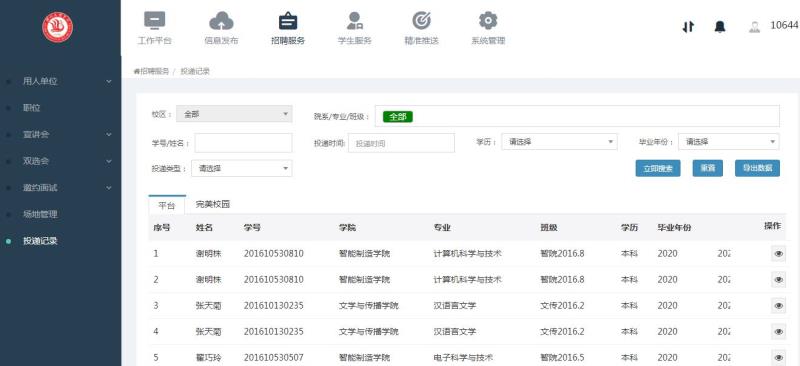Click the 学院 column header

pos(347,228)
